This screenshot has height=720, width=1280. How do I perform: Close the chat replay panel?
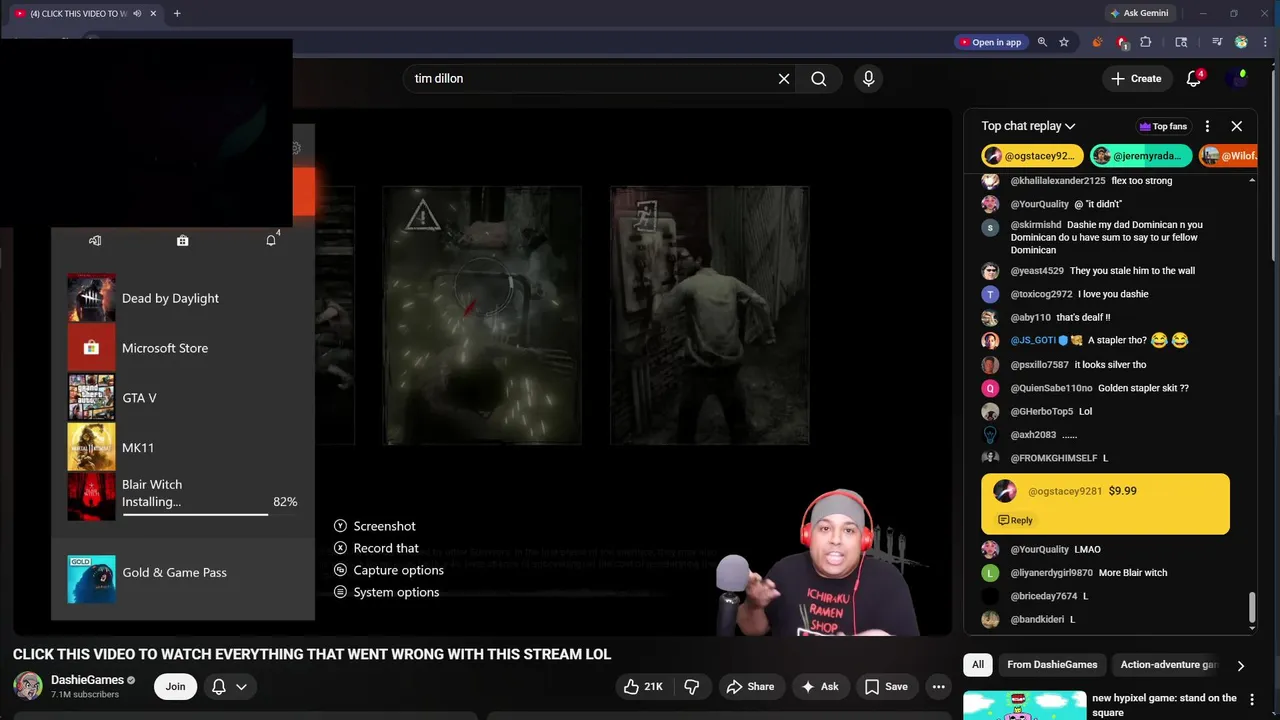(1237, 126)
